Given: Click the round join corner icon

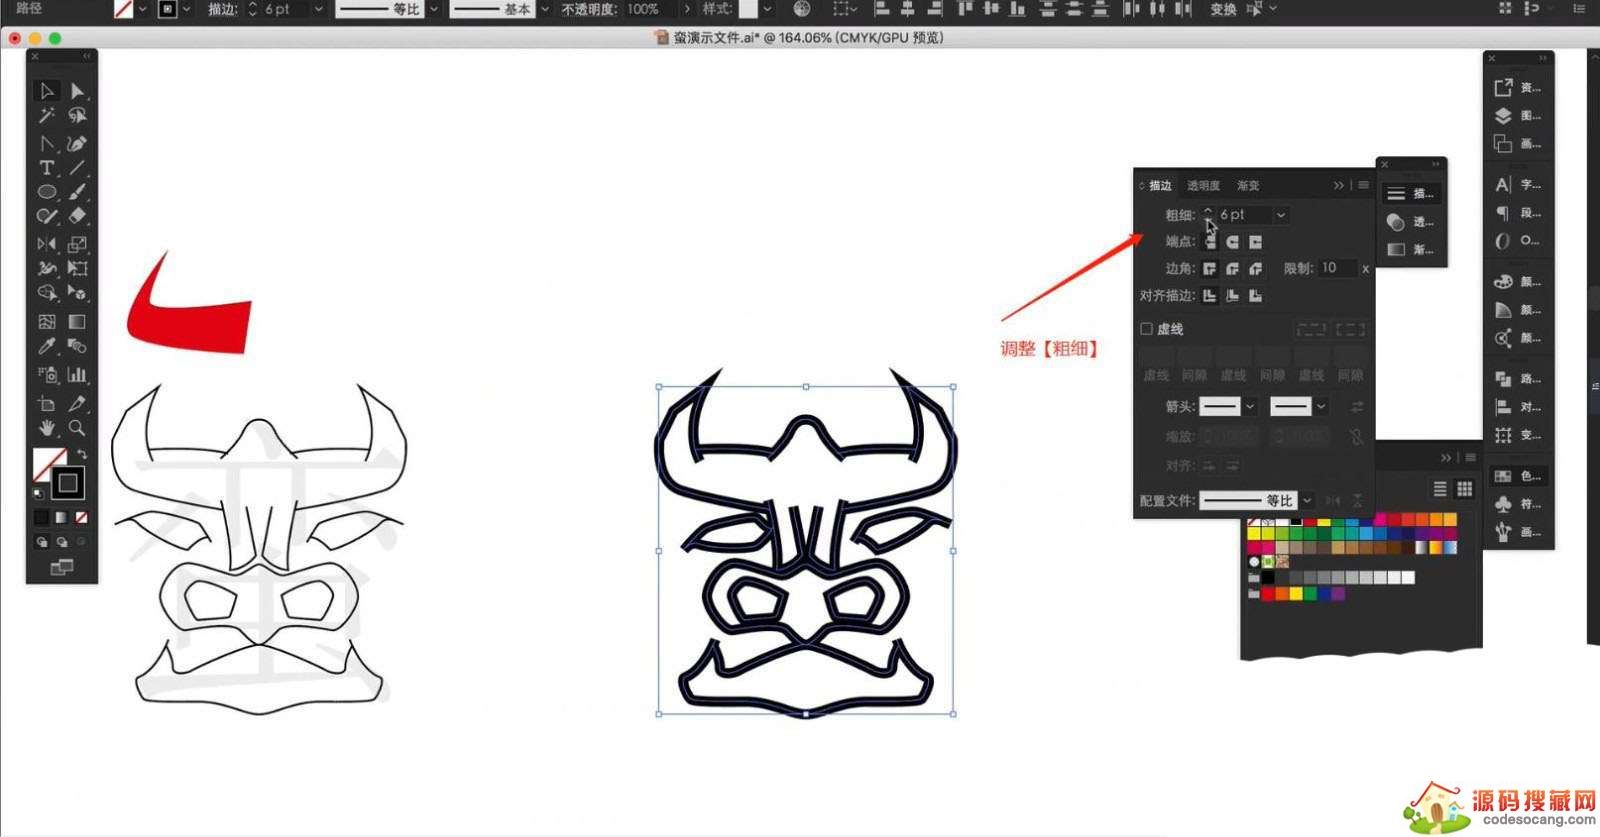Looking at the screenshot, I should click(1232, 269).
